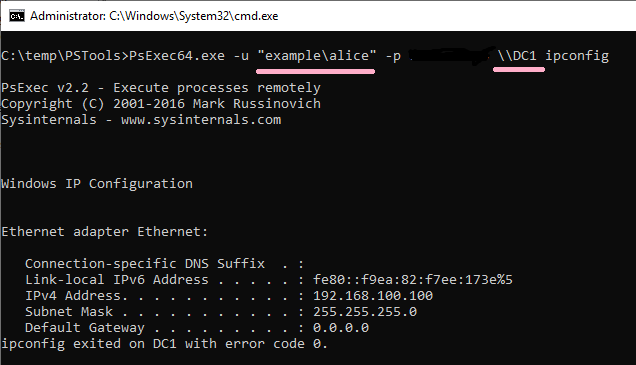Click the error code 0 exit message

click(x=164, y=344)
